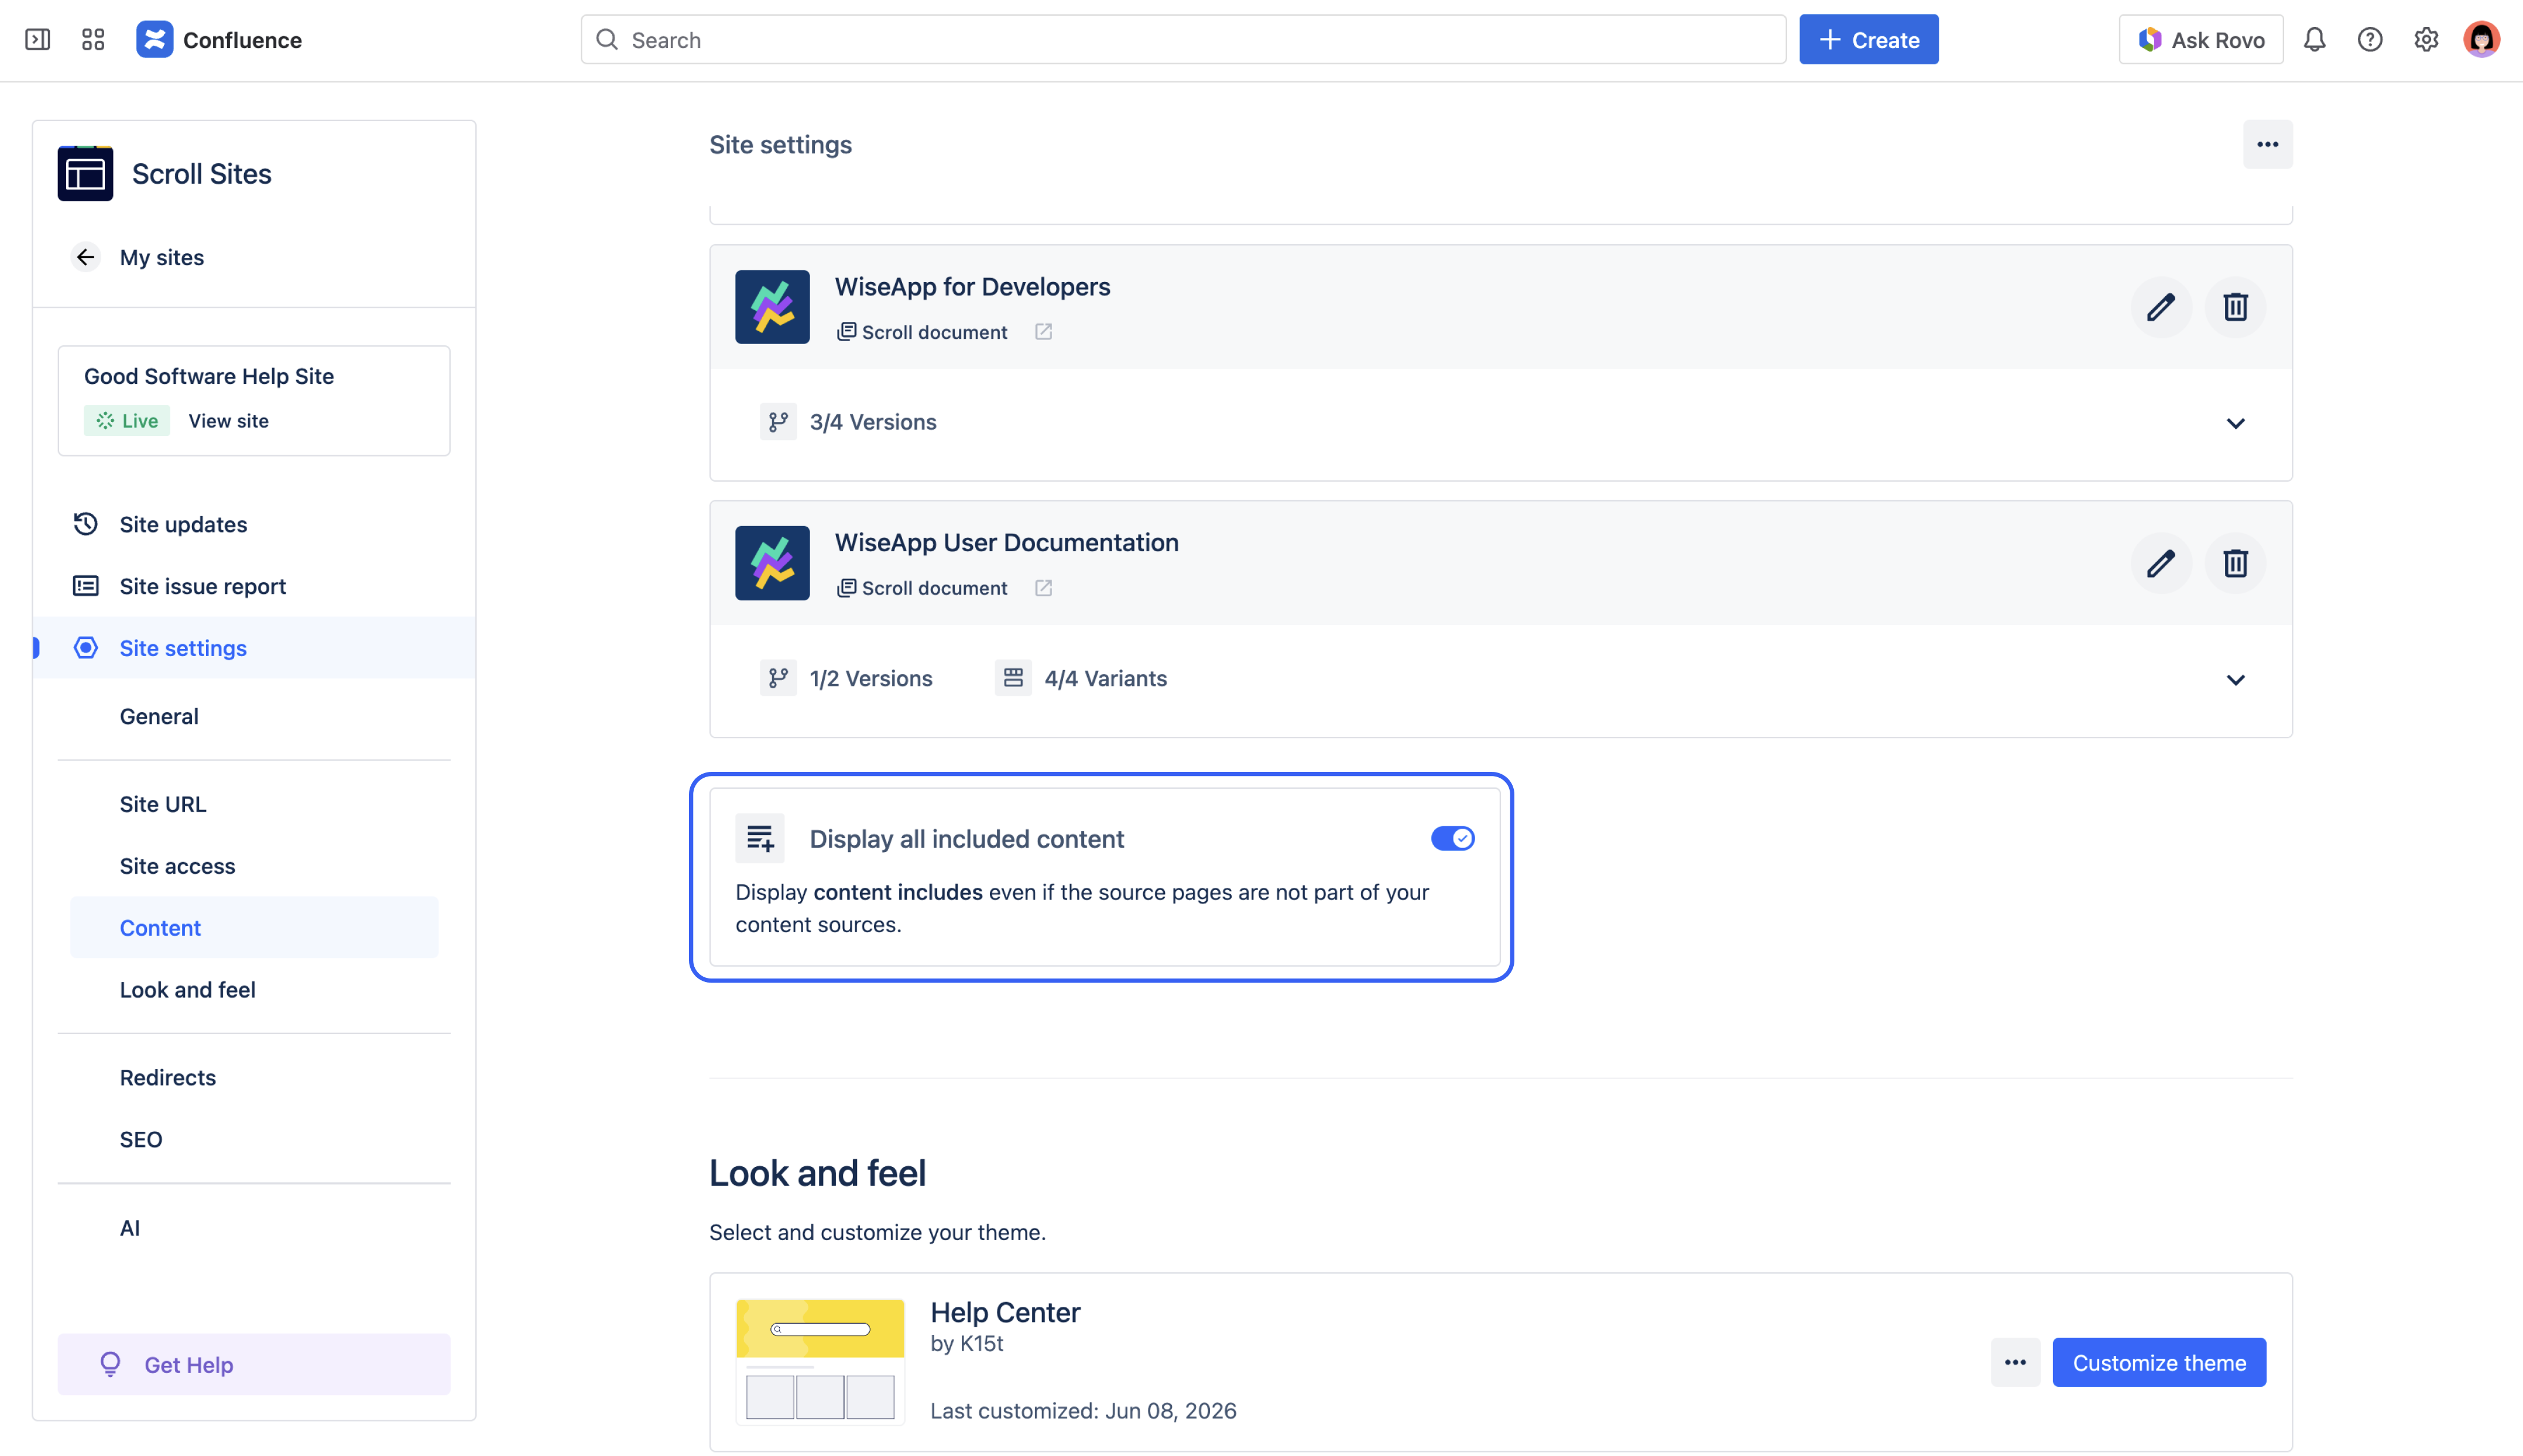Collapse the sidebar panel icon
This screenshot has height=1456, width=2523.
tap(38, 40)
